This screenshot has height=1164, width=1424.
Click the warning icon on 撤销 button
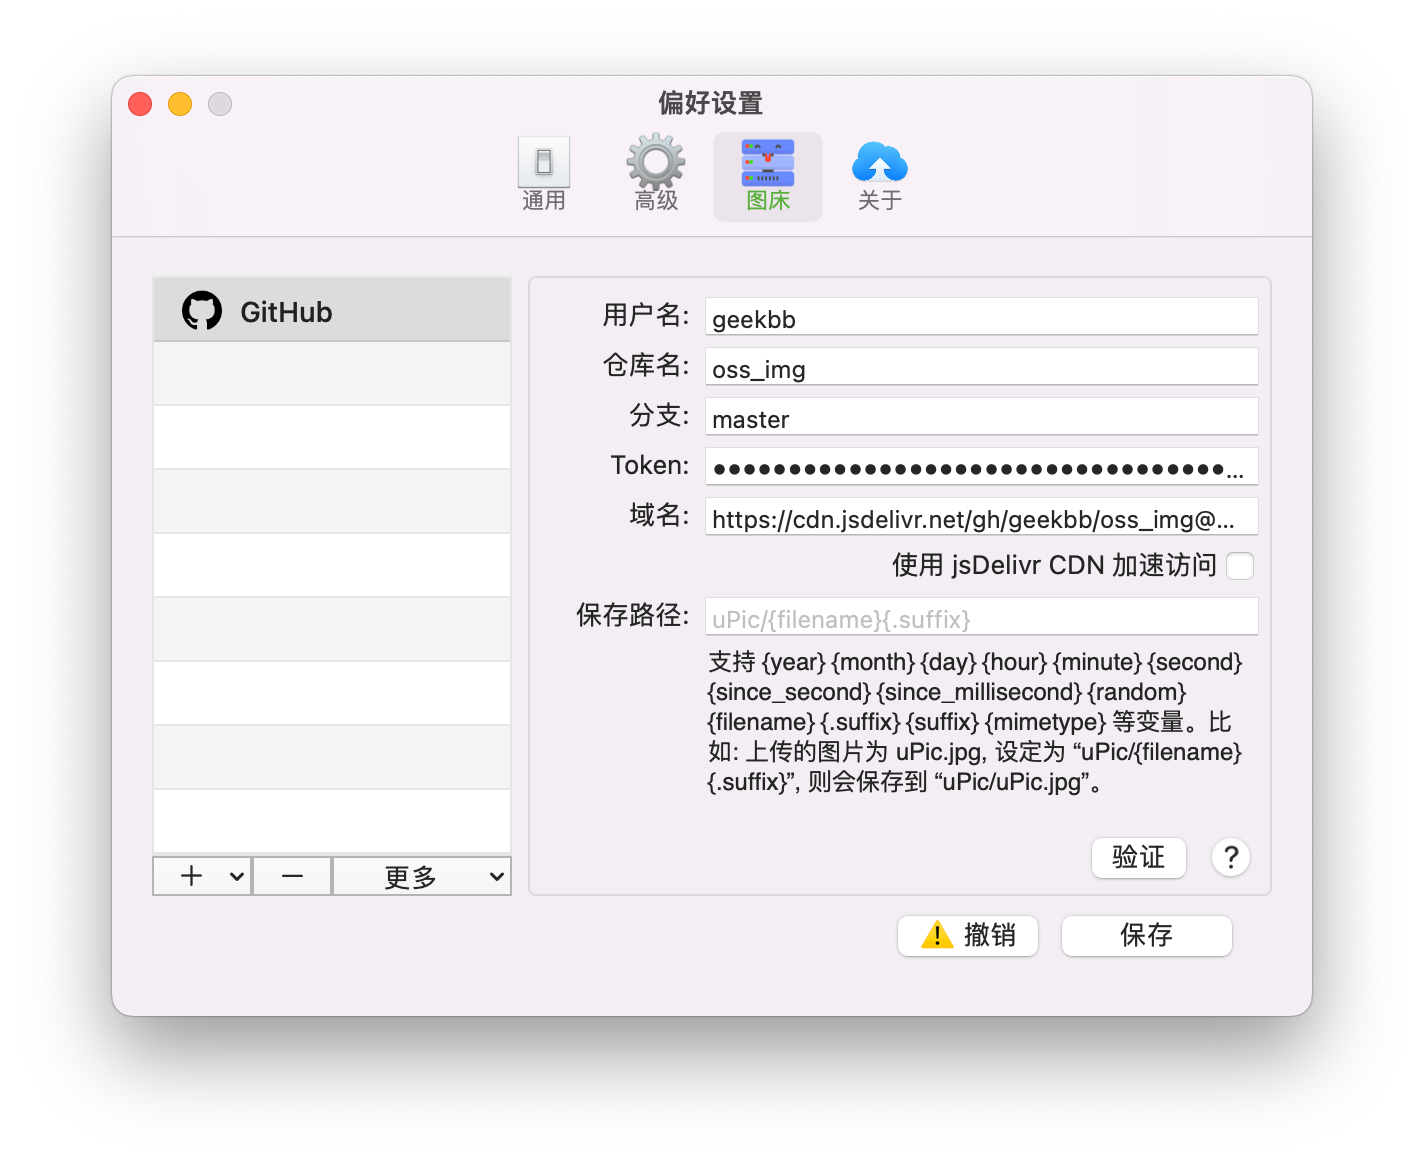coord(936,935)
